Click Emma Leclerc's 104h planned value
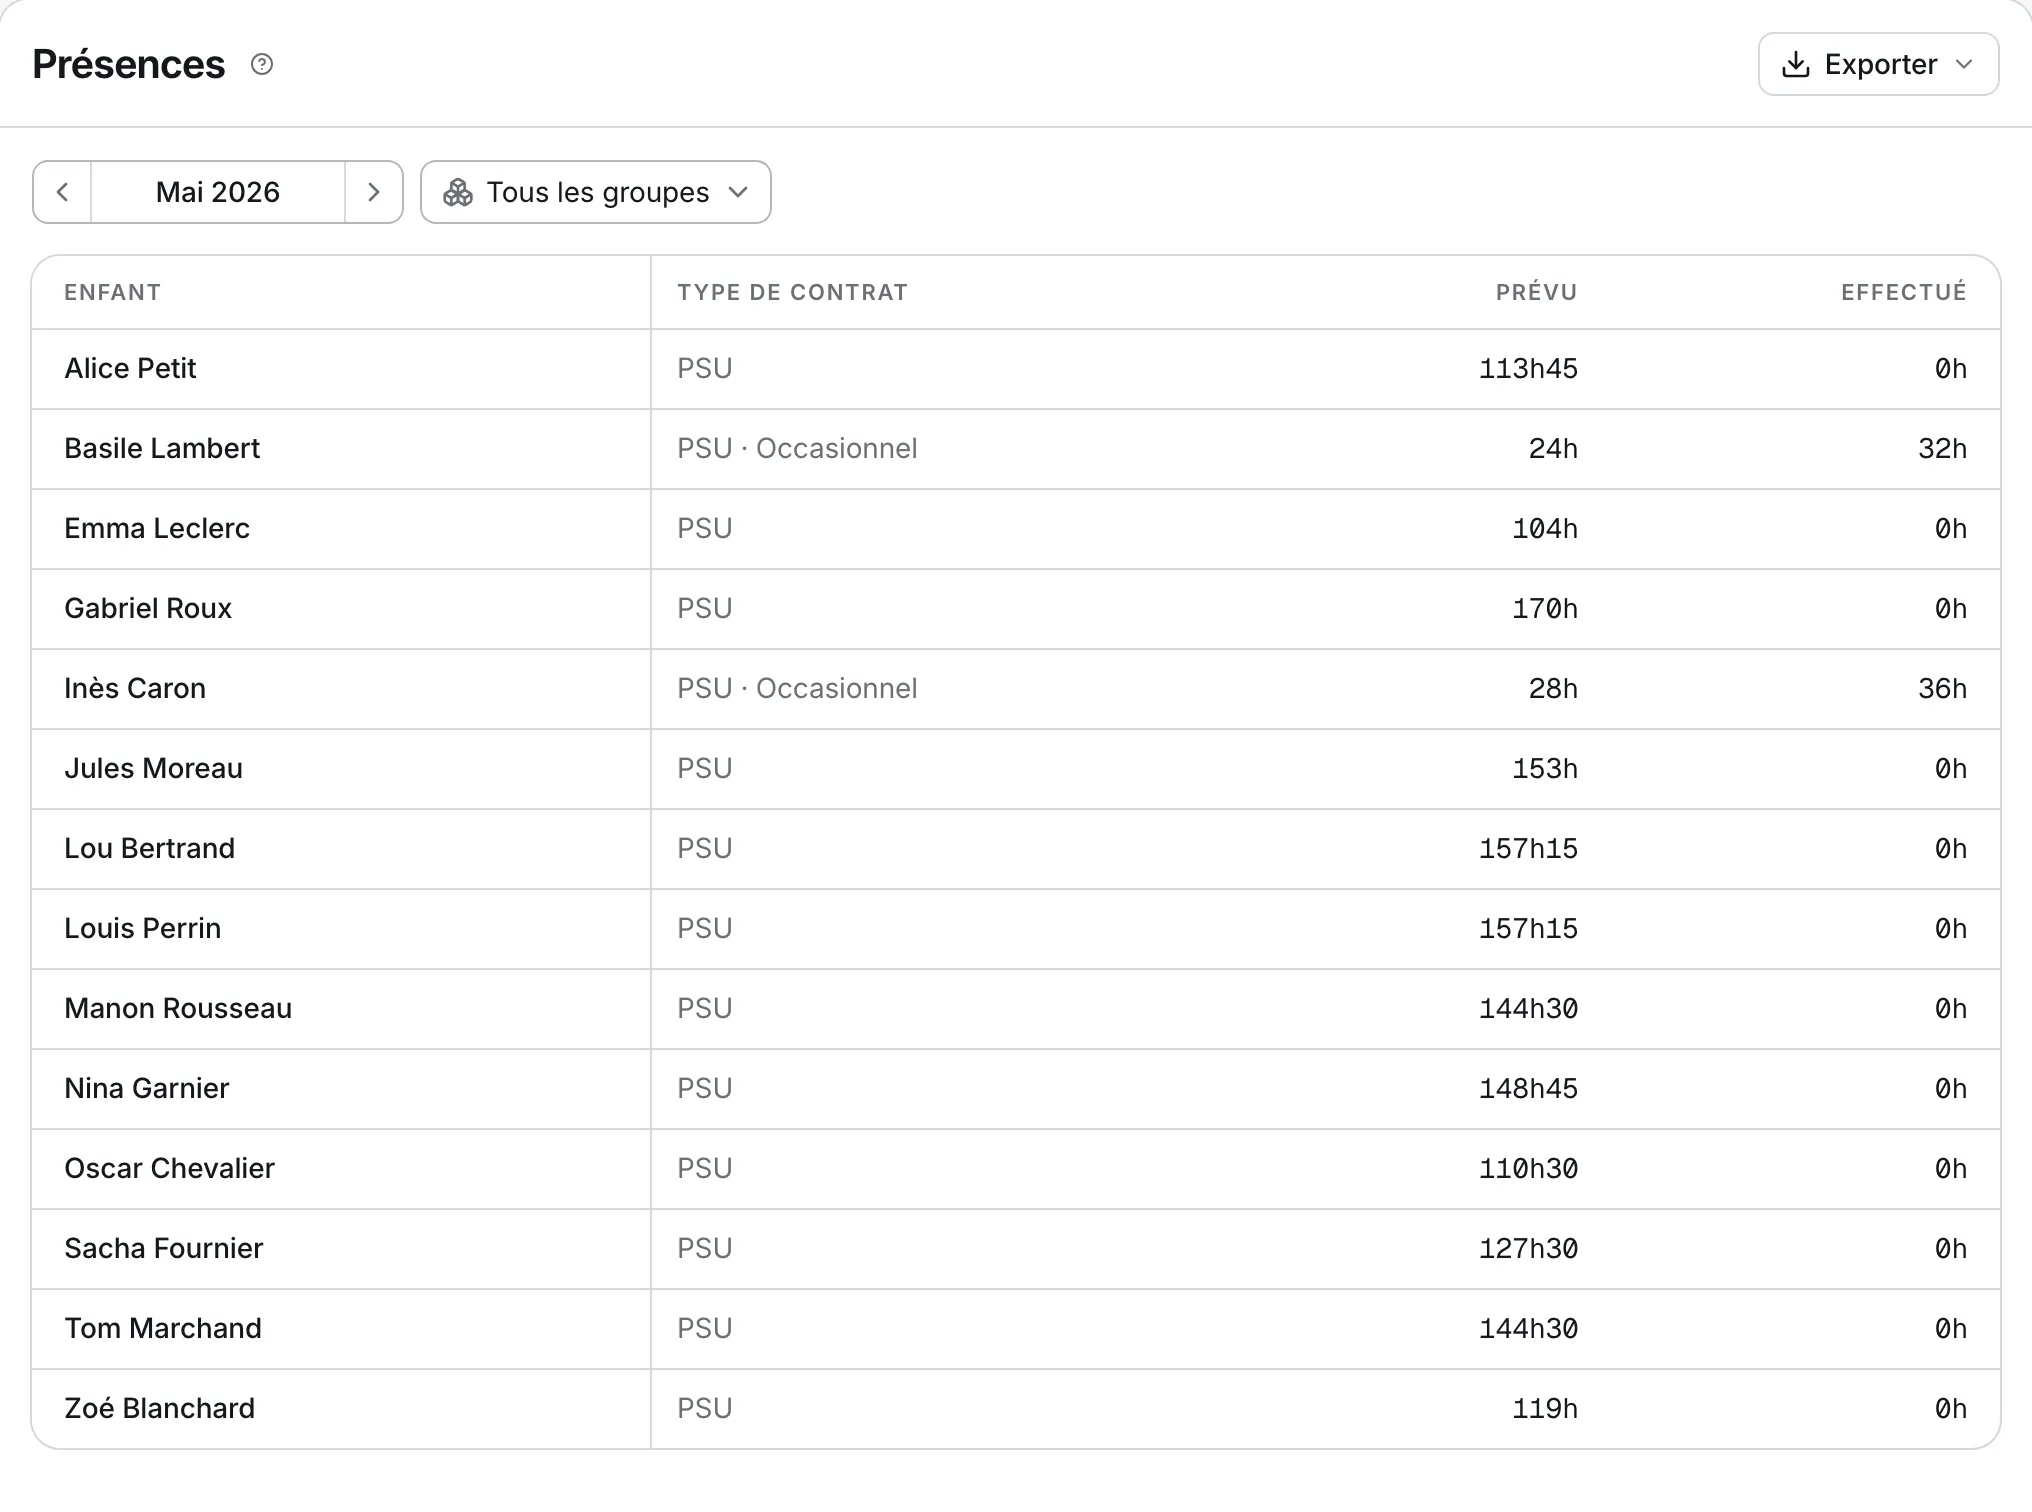 tap(1545, 528)
